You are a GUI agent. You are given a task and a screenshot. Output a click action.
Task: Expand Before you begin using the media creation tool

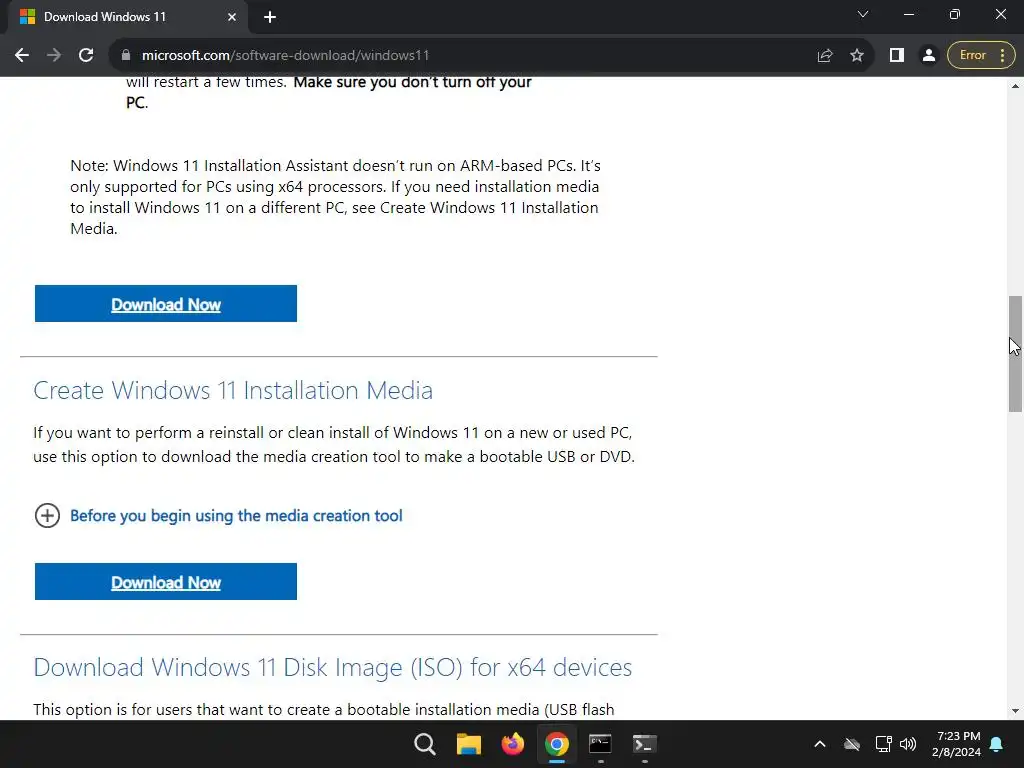[236, 516]
